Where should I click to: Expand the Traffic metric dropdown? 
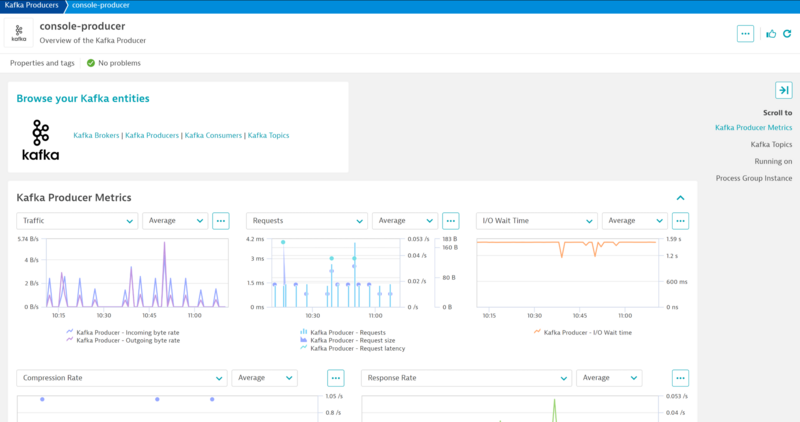tap(77, 221)
